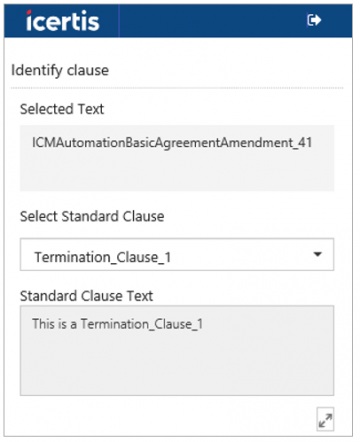Click the empty area of the blue header bar
This screenshot has height=442, width=360.
[x=212, y=21]
